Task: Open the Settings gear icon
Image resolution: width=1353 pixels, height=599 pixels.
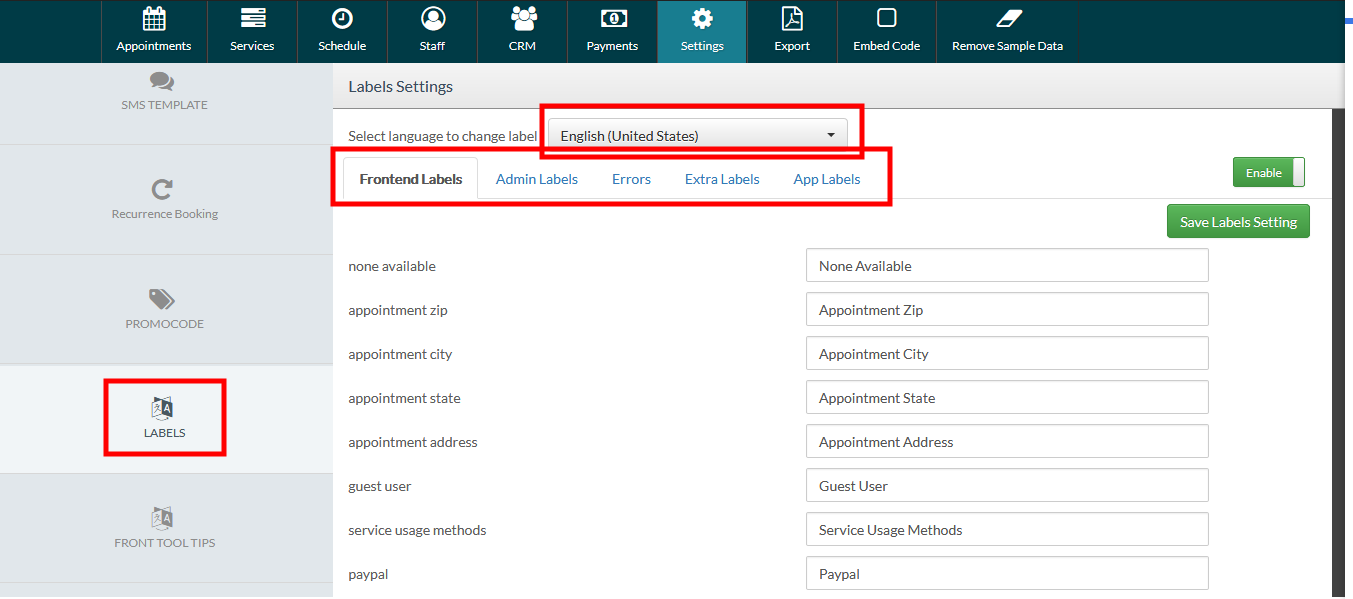Action: (x=702, y=19)
